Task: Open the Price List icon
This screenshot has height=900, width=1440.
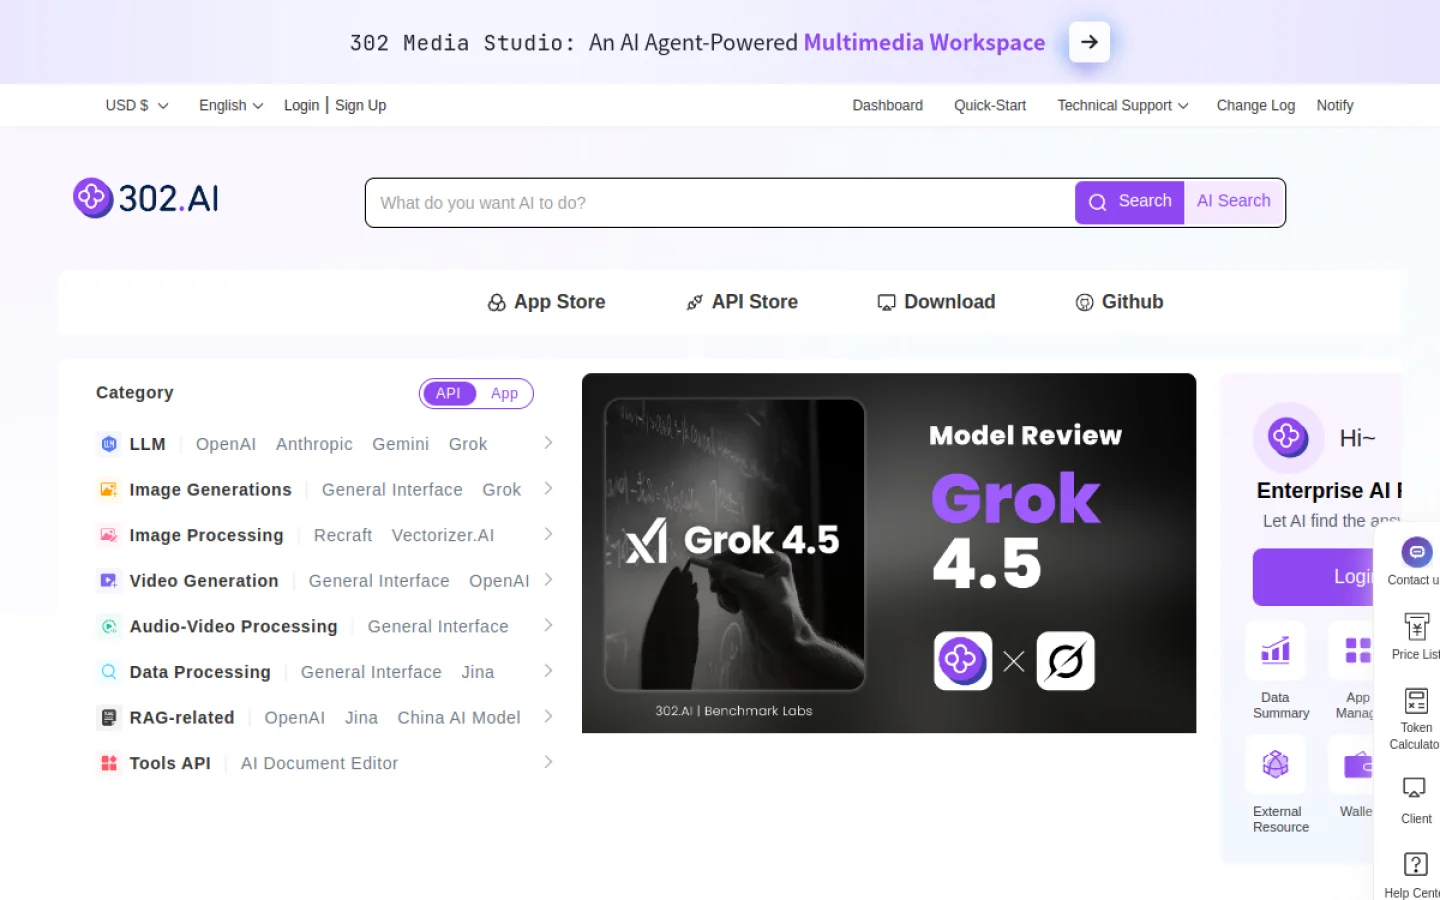Action: tap(1416, 627)
